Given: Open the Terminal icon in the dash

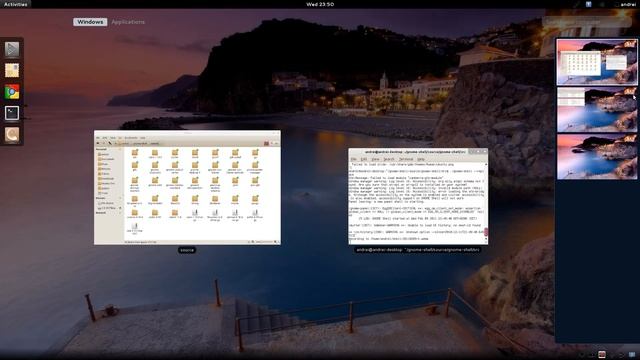Looking at the screenshot, I should click(x=12, y=113).
